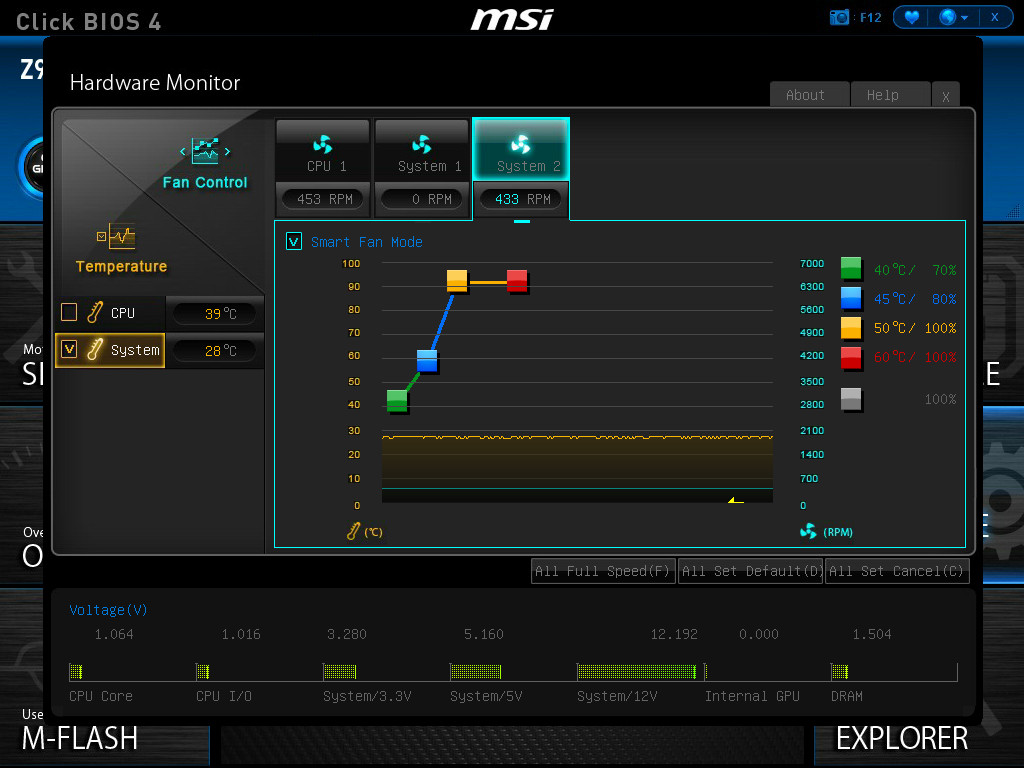Close the Hardware Monitor window
Viewport: 1024px width, 768px height.
coord(946,96)
